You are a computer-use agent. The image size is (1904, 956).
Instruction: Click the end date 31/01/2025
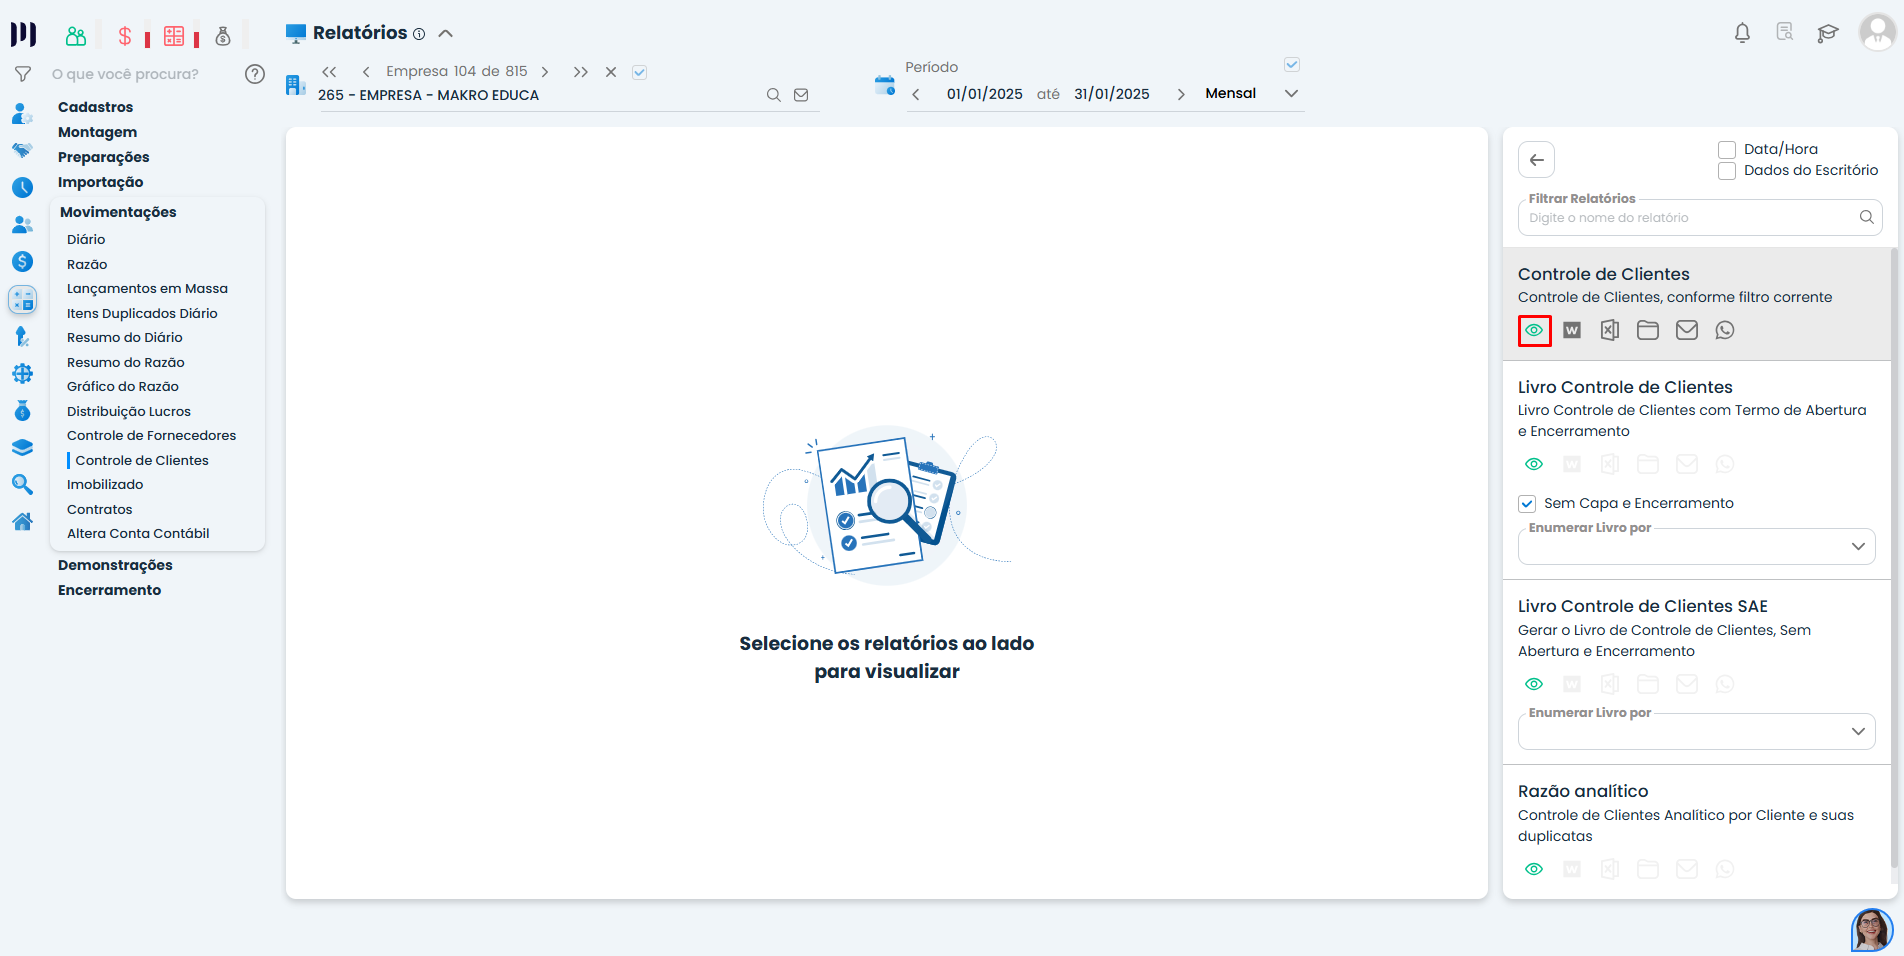(x=1111, y=94)
